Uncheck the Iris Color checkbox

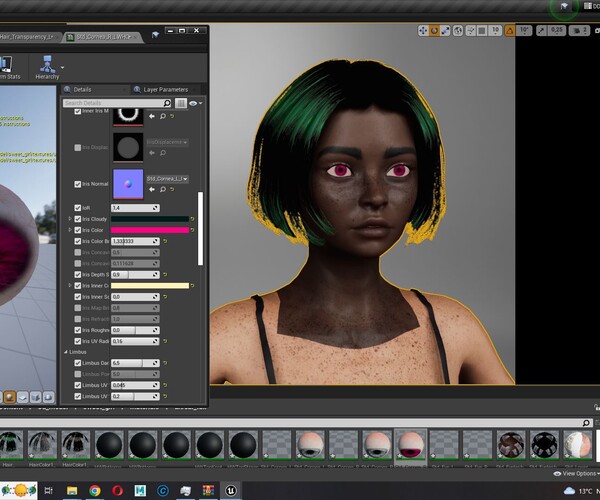(78, 230)
